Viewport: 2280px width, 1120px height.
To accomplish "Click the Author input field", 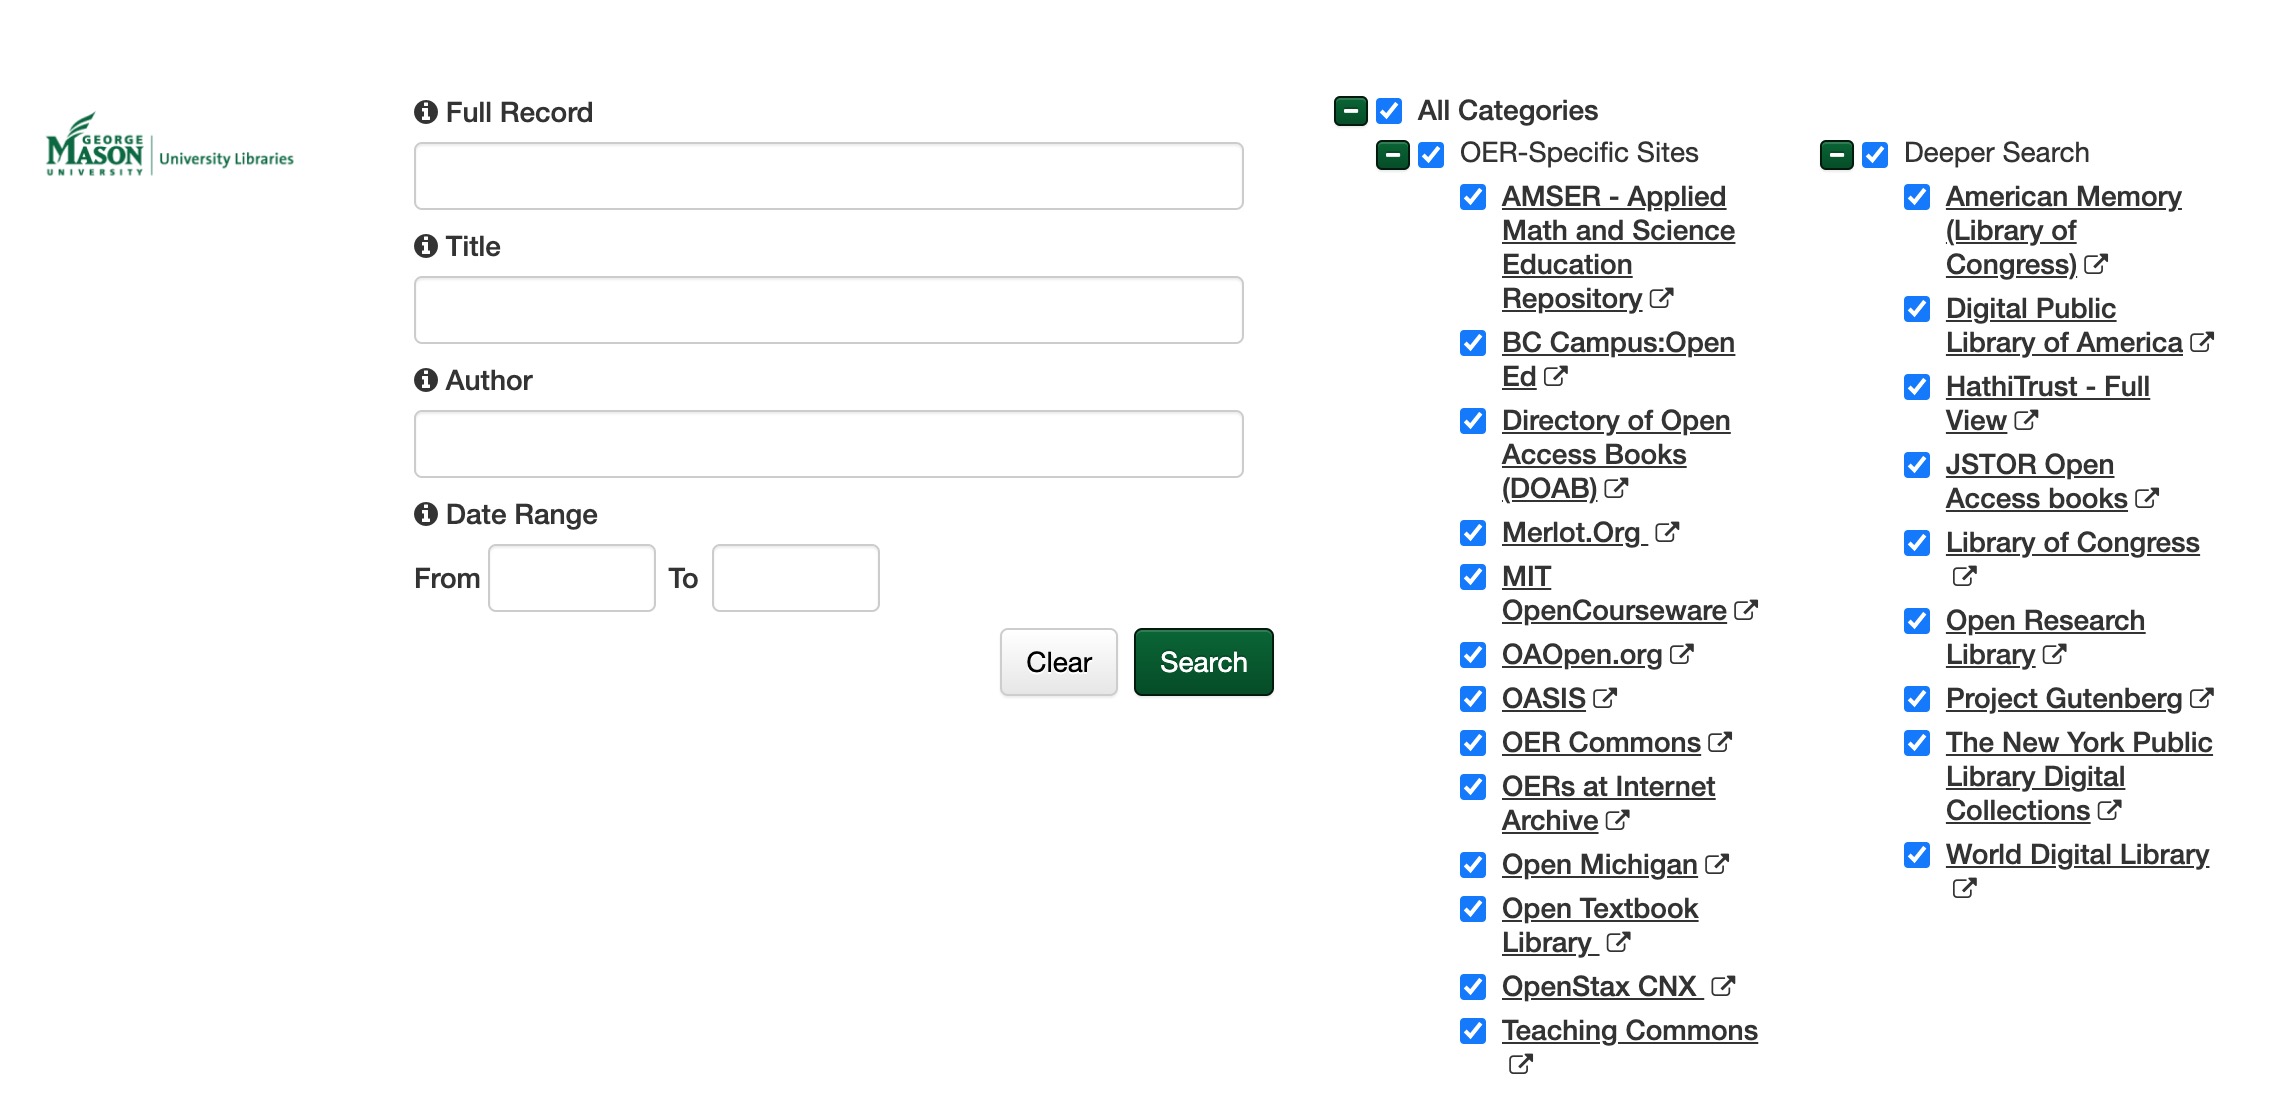I will coord(829,444).
